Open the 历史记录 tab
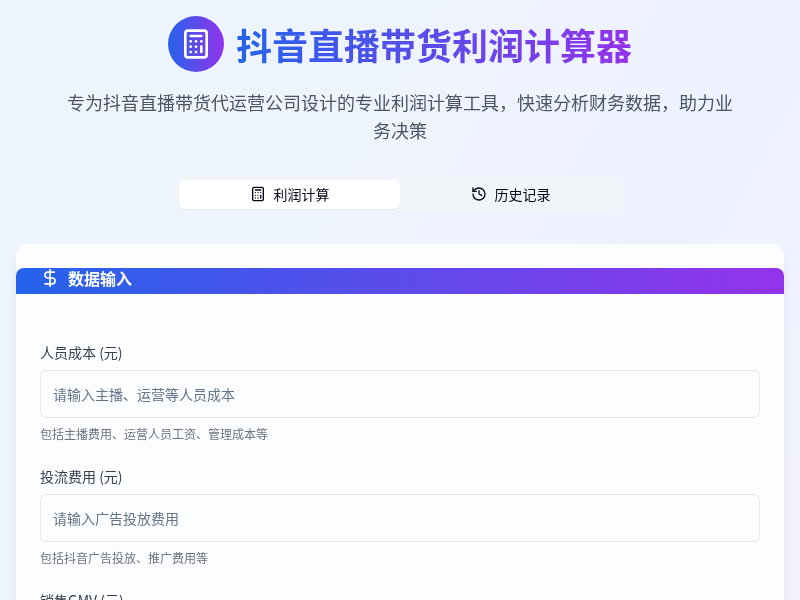 coord(511,194)
